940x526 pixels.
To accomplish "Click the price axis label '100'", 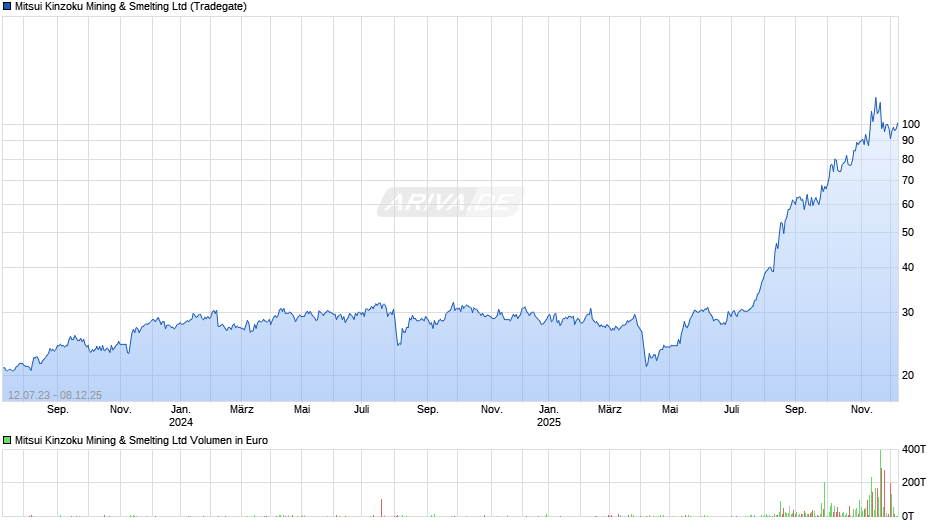I will 911,124.
